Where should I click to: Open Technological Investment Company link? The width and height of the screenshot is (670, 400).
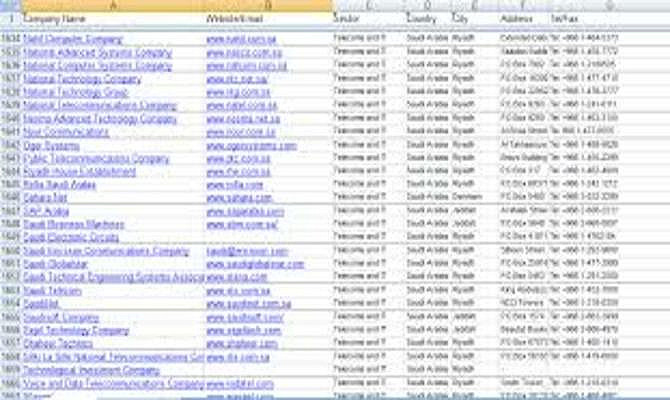click(91, 370)
